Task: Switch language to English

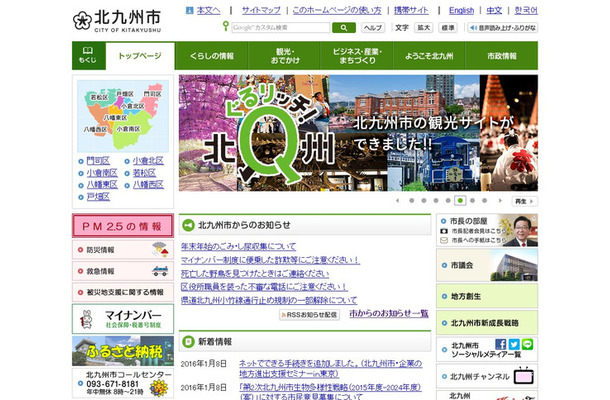Action: 461,11
